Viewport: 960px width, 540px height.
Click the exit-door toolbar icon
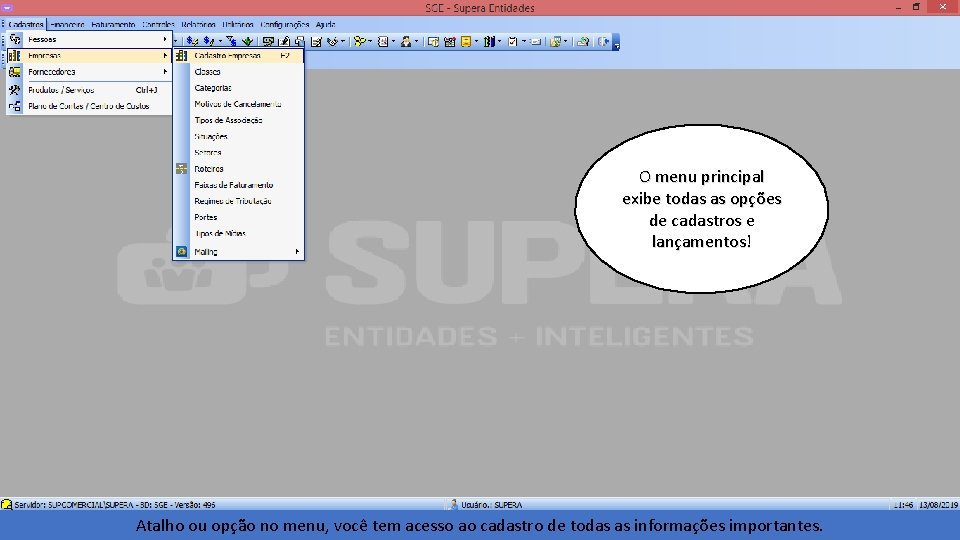coord(604,42)
